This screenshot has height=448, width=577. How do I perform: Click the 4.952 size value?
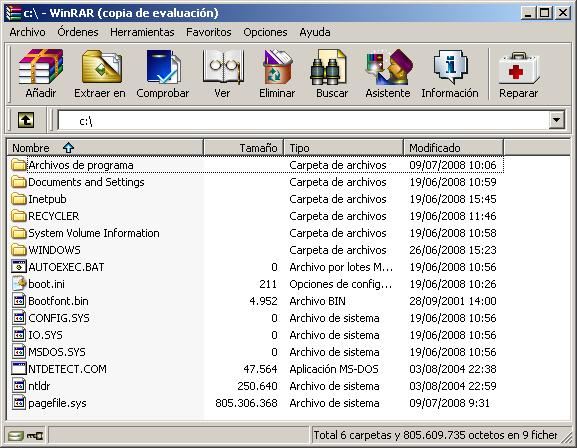click(263, 301)
